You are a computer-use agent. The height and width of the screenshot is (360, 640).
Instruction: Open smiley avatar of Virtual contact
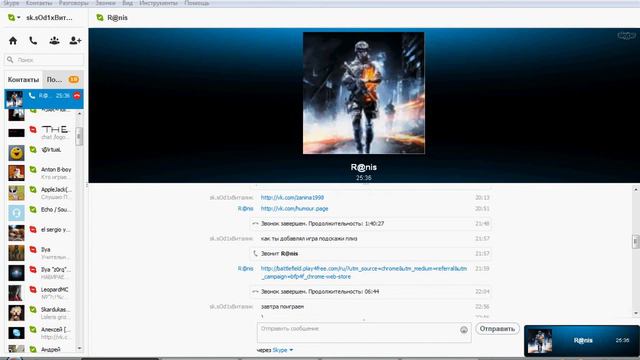click(16, 153)
